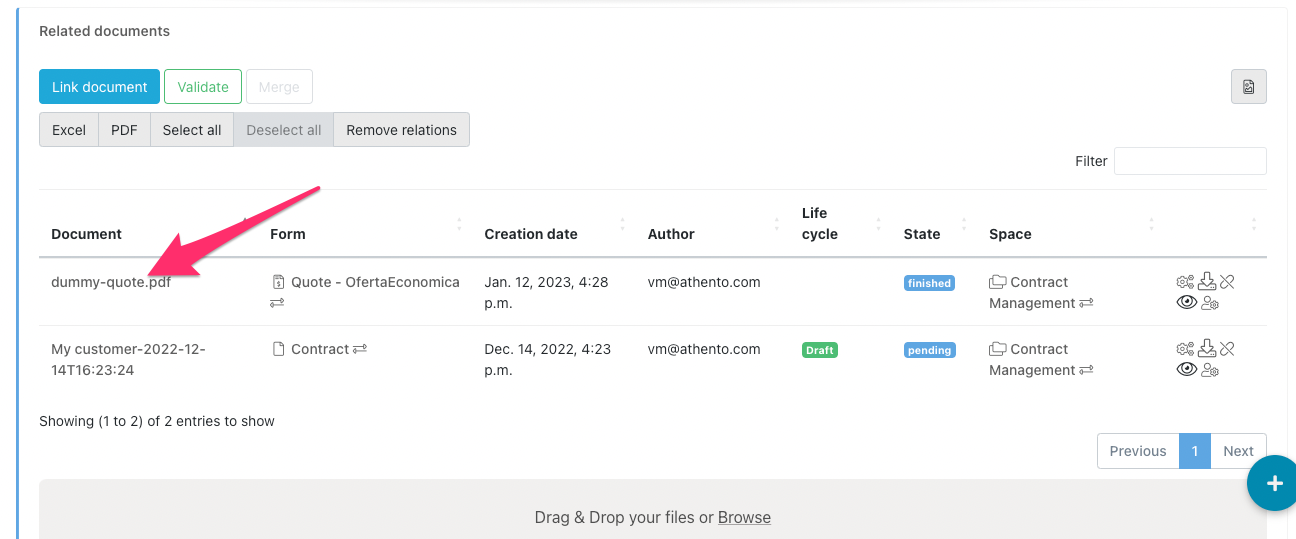Click the change-form arrows icon beside Contract
The height and width of the screenshot is (539, 1296).
pyautogui.click(x=360, y=350)
